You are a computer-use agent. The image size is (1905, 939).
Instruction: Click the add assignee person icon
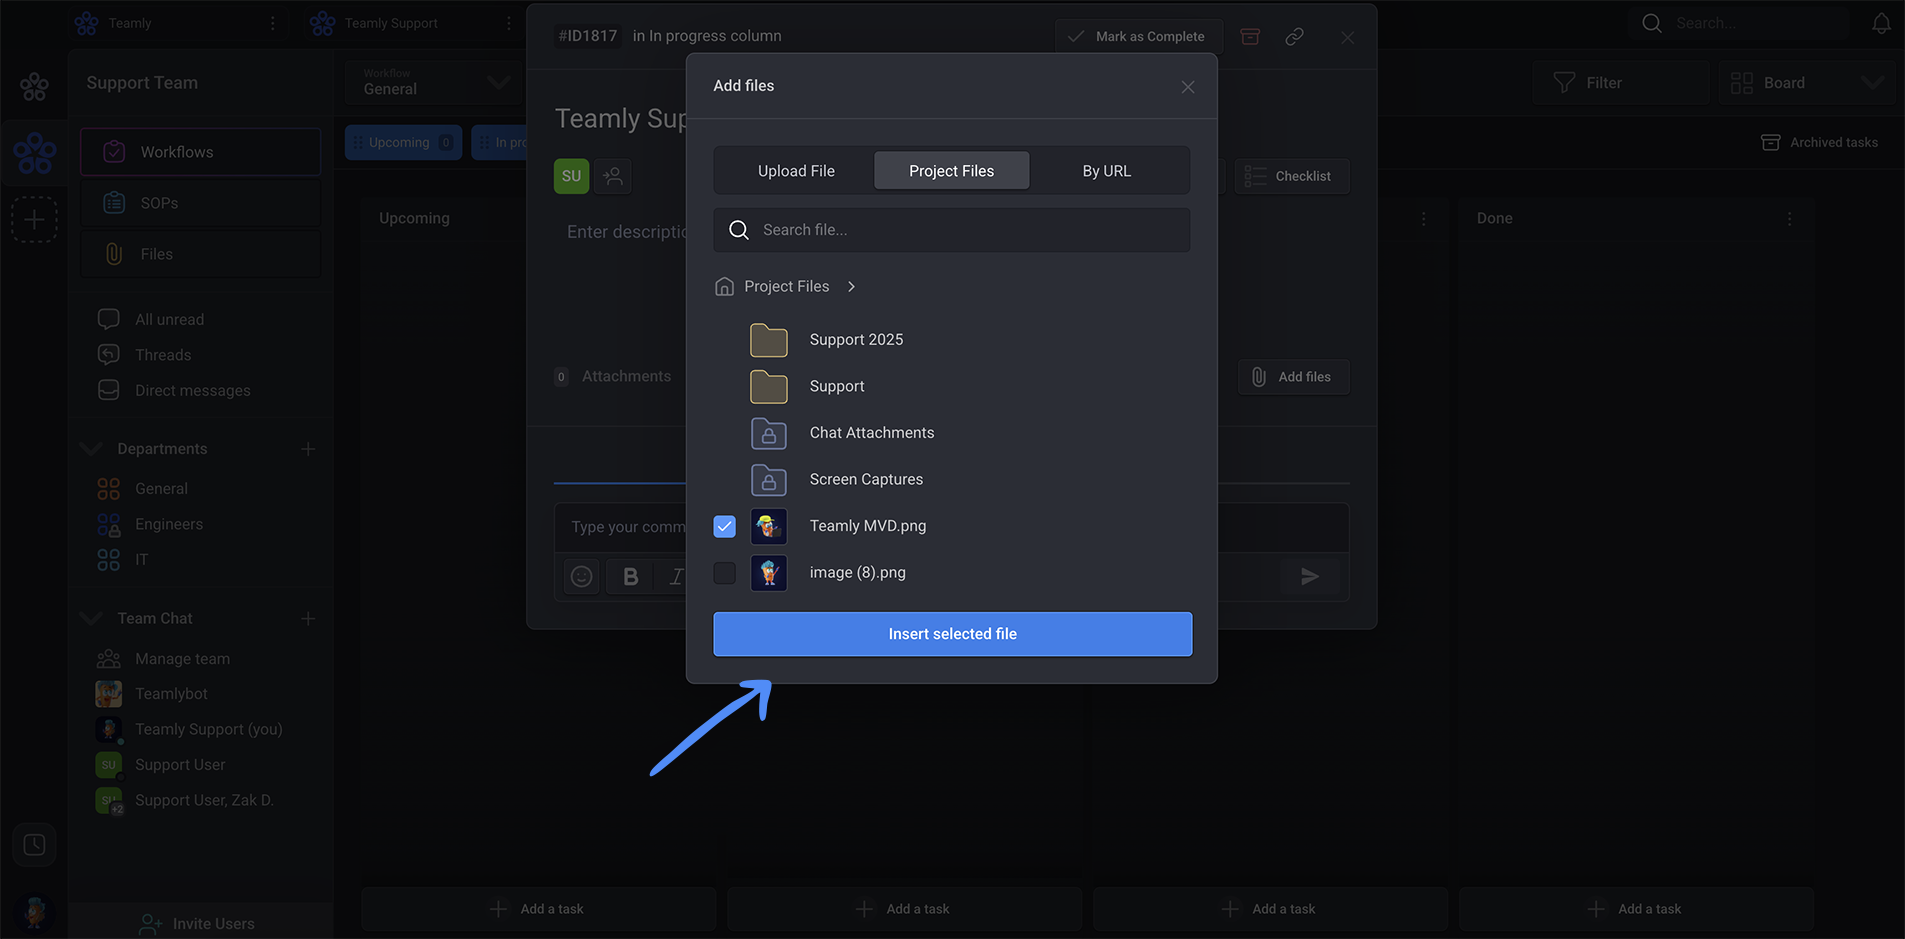pyautogui.click(x=613, y=176)
